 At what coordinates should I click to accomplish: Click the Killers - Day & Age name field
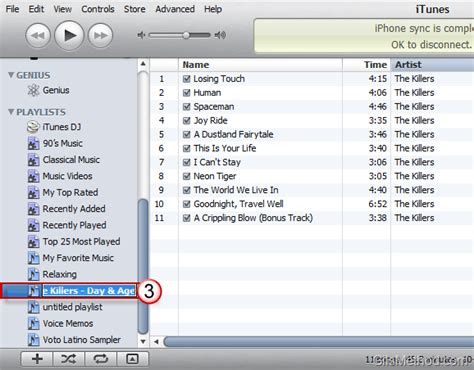pyautogui.click(x=89, y=291)
